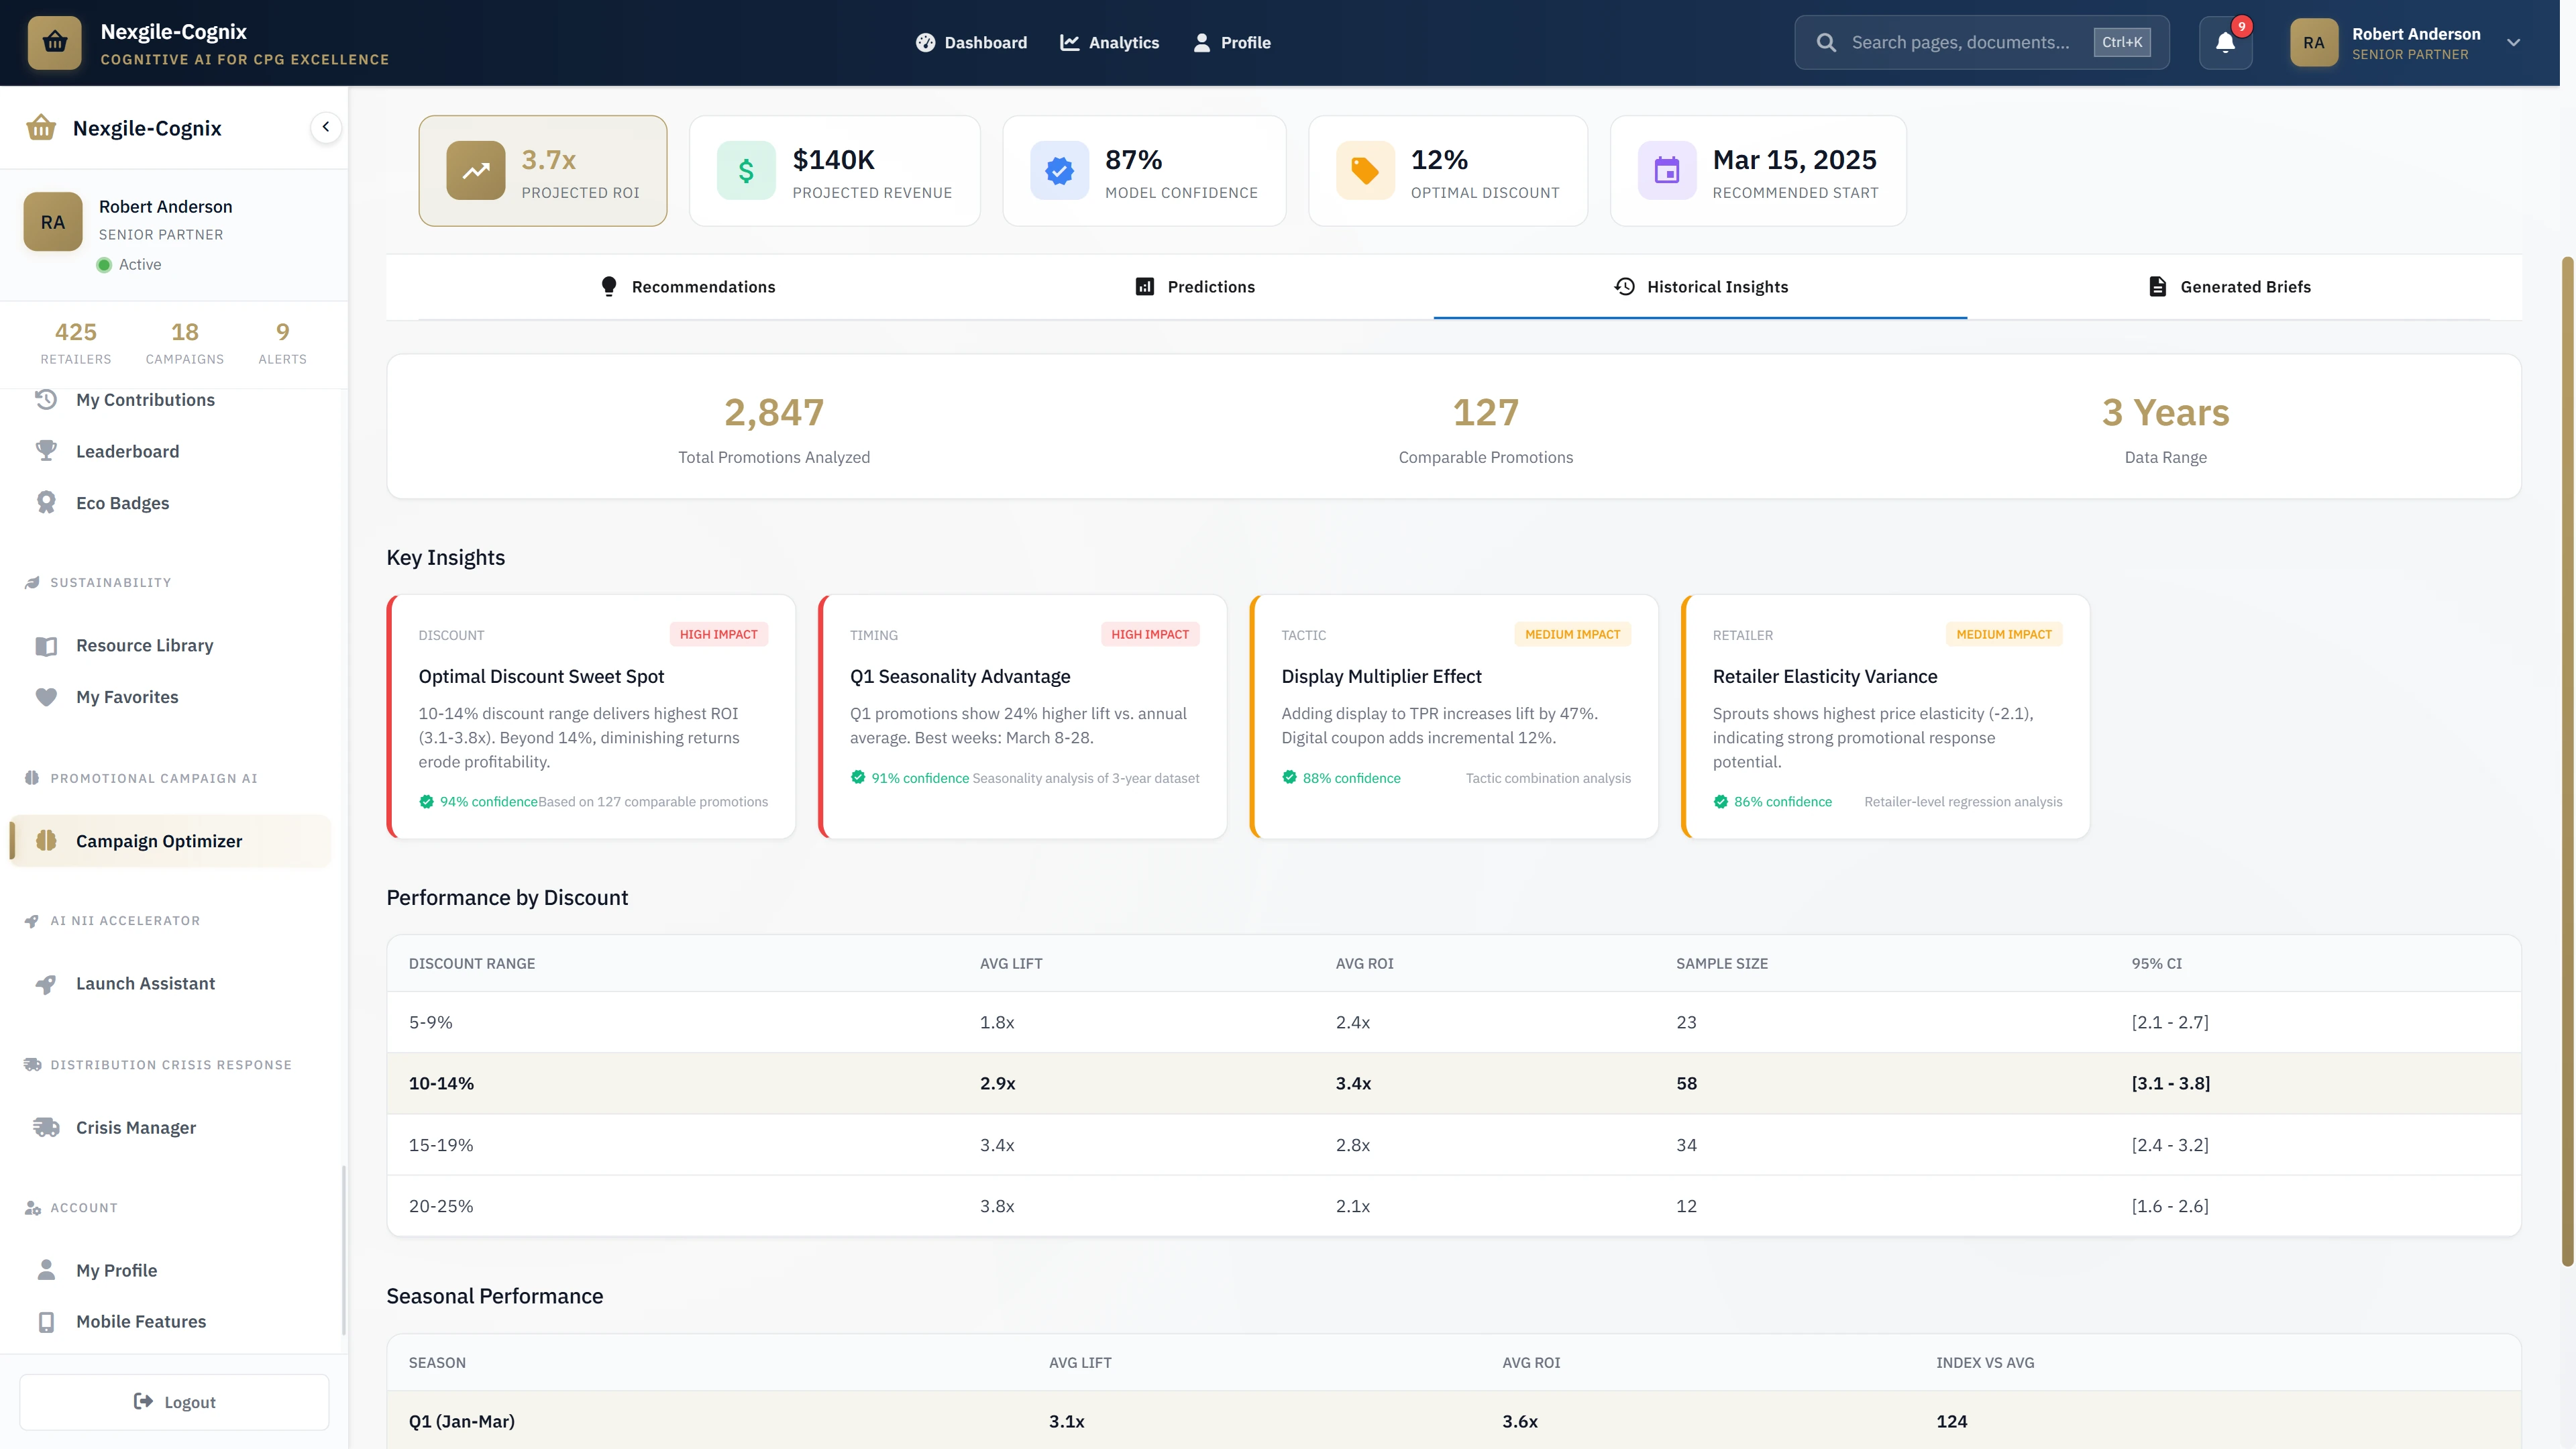
Task: Click the Leaderboard trophy icon
Action: [46, 450]
